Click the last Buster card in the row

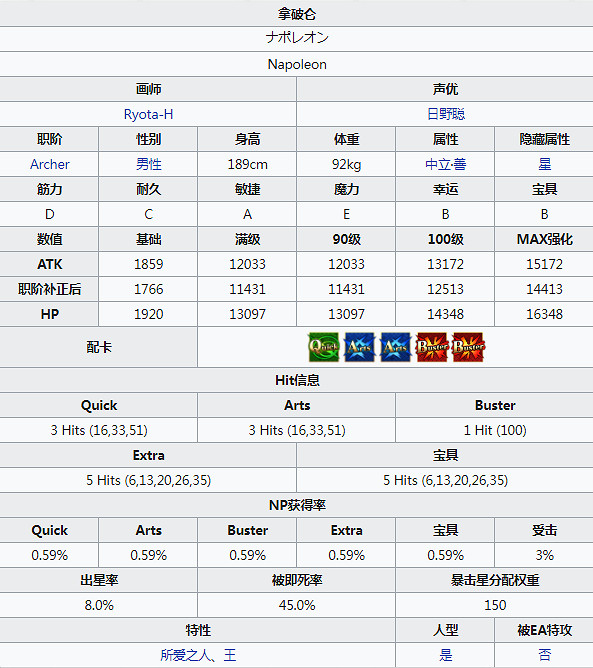[x=468, y=347]
